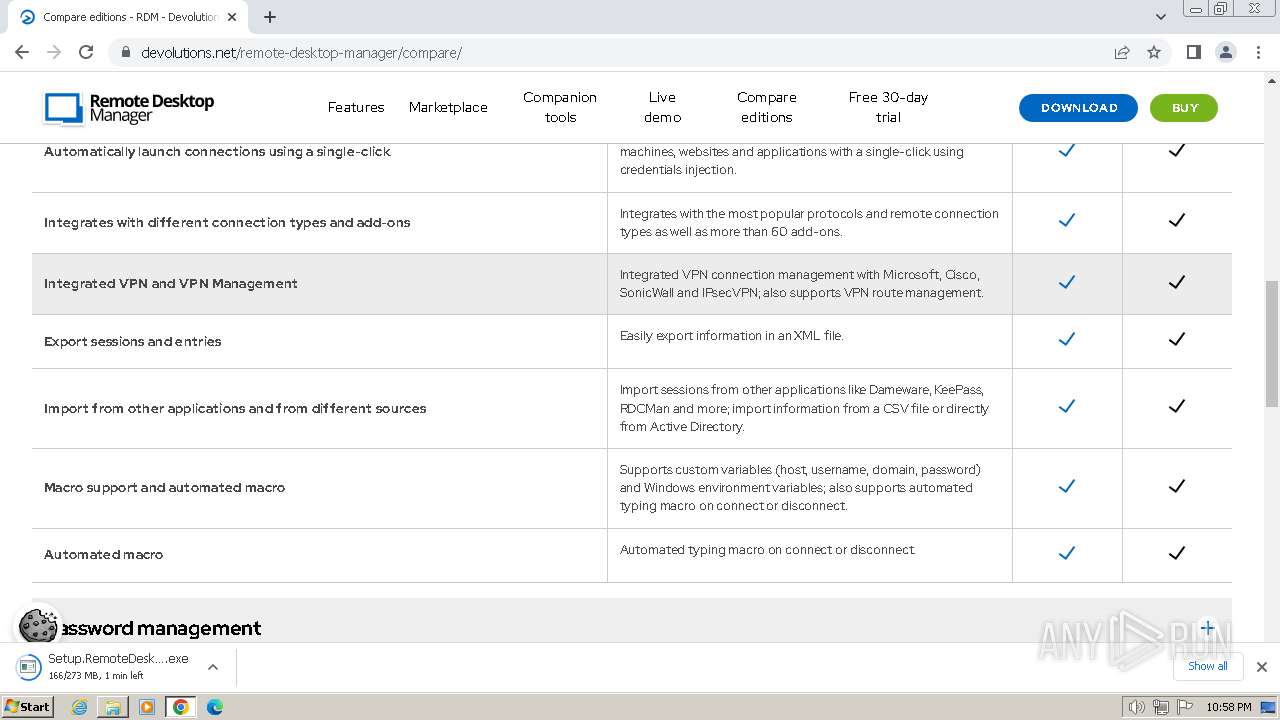1280x720 pixels.
Task: Select the Compare editions browser tab
Action: (x=128, y=17)
